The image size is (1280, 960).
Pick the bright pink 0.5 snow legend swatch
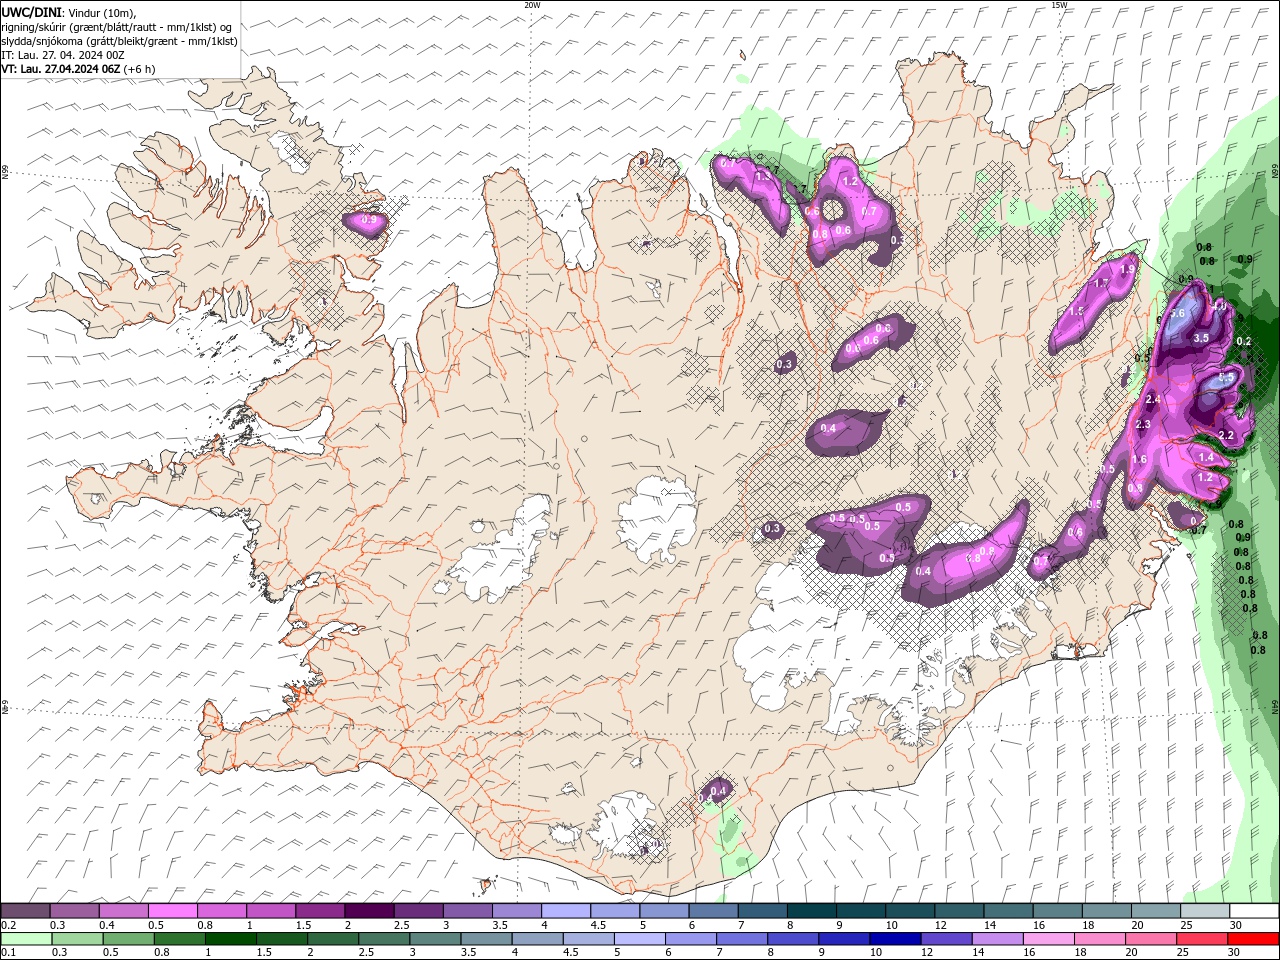tap(172, 911)
